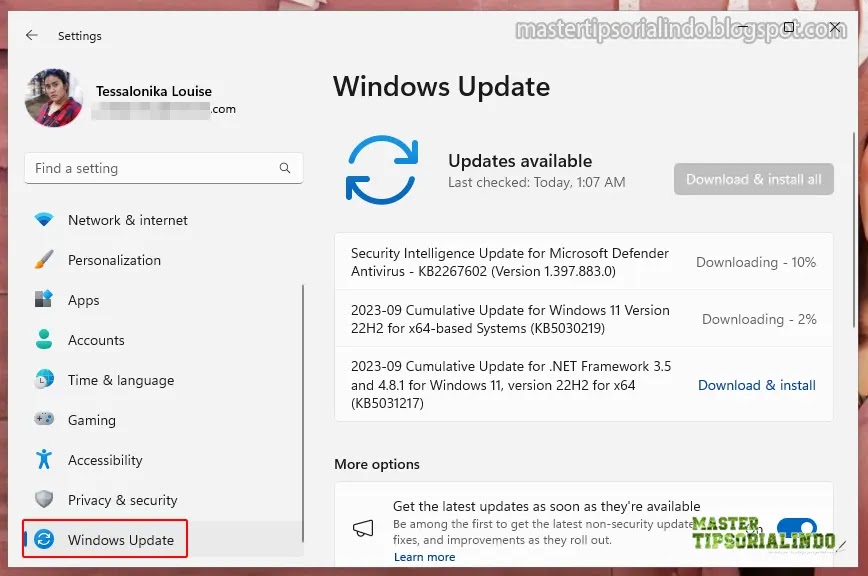
Task: Minimize the Settings window
Action: (743, 27)
